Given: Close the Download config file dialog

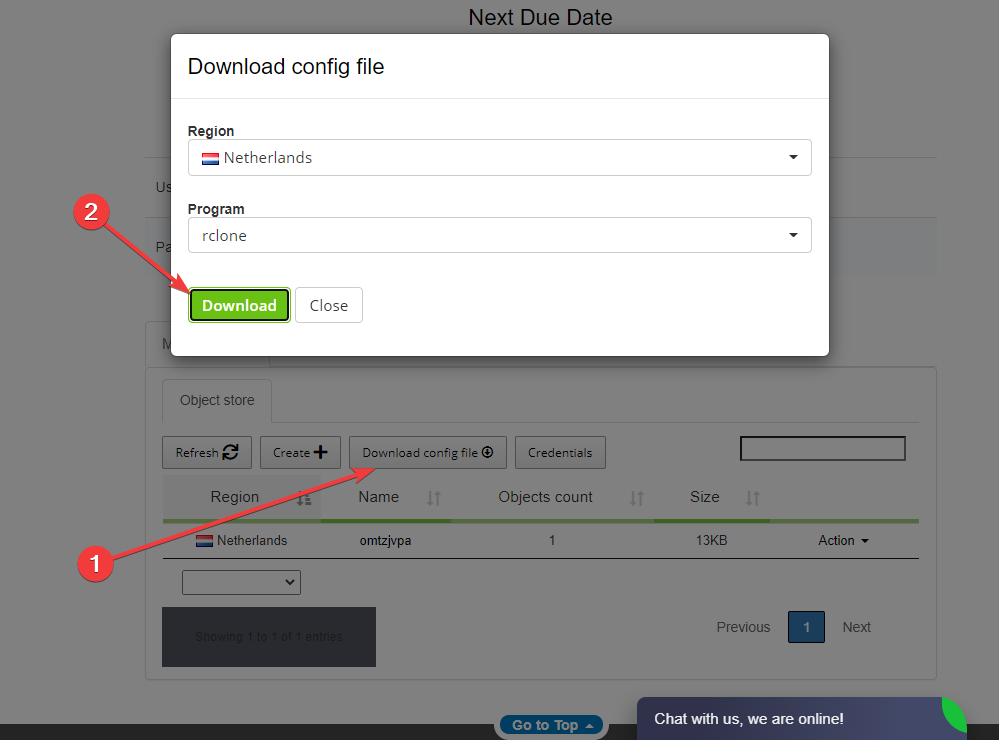Looking at the screenshot, I should 328,306.
